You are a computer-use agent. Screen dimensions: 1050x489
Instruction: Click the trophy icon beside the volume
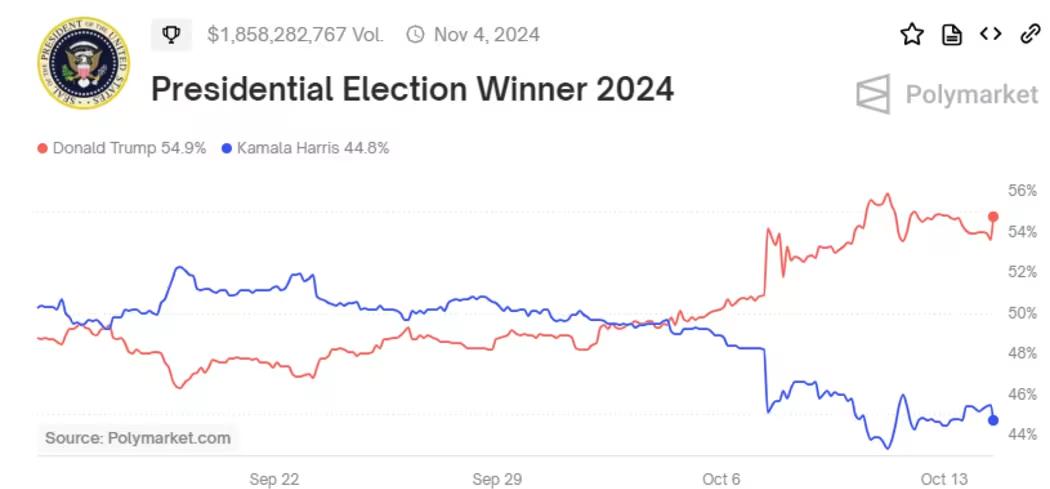click(171, 35)
